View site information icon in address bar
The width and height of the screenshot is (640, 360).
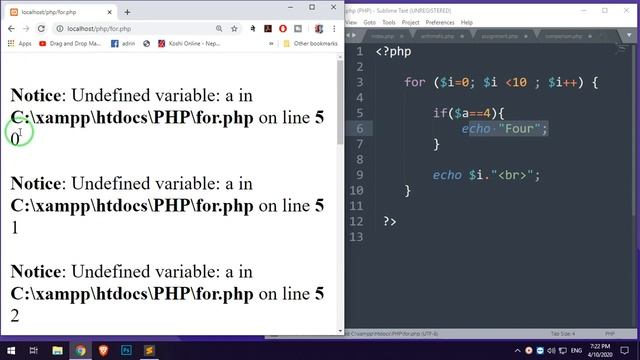[x=60, y=29]
